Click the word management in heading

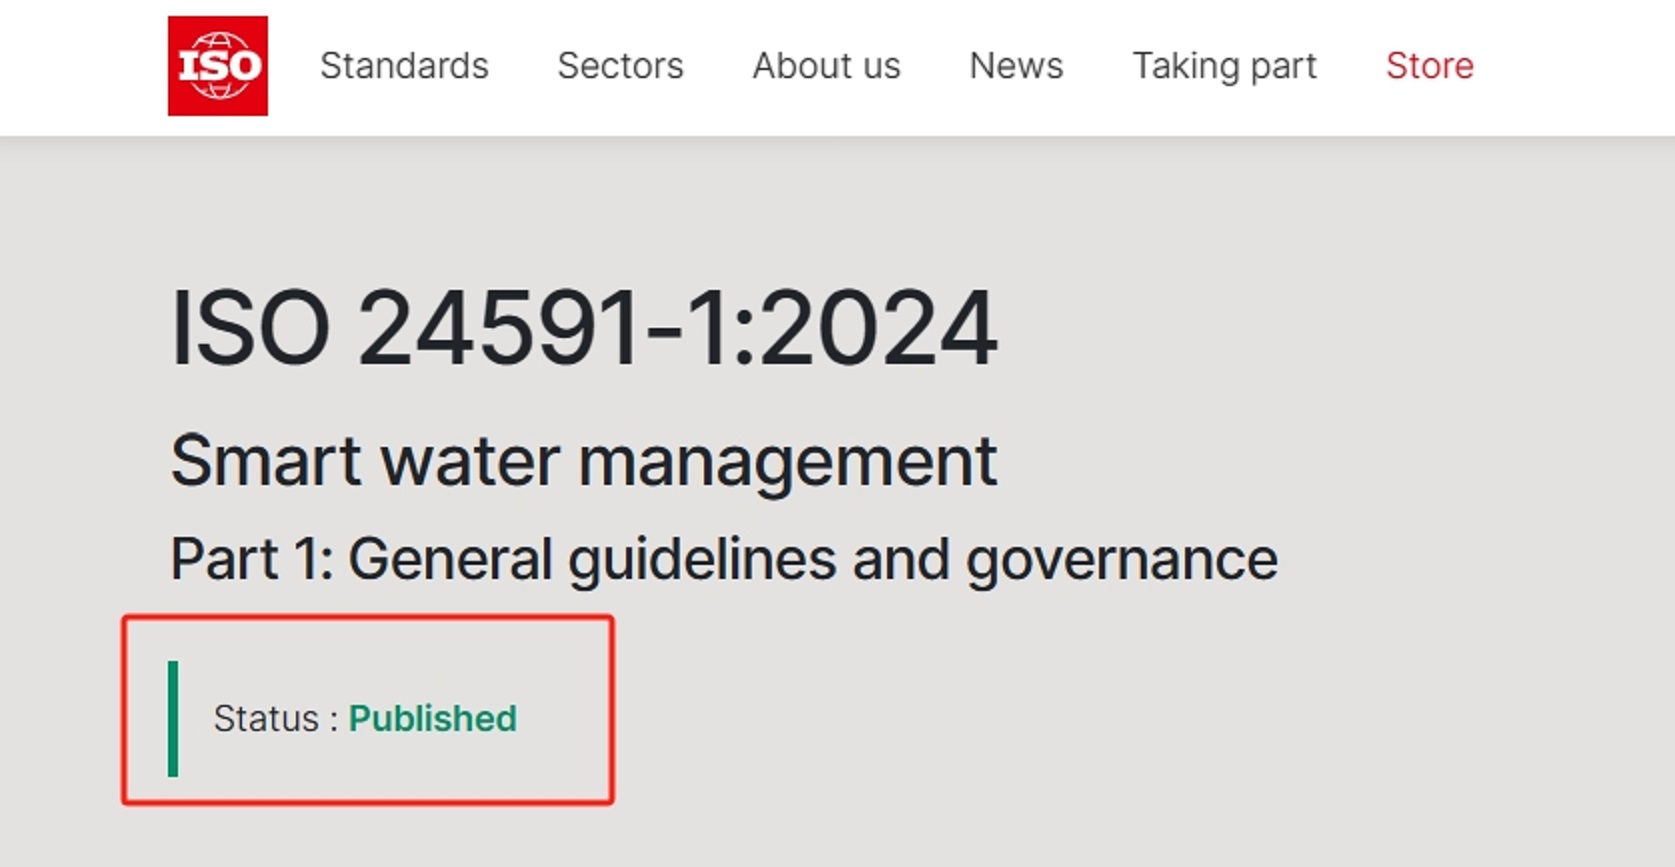(787, 461)
